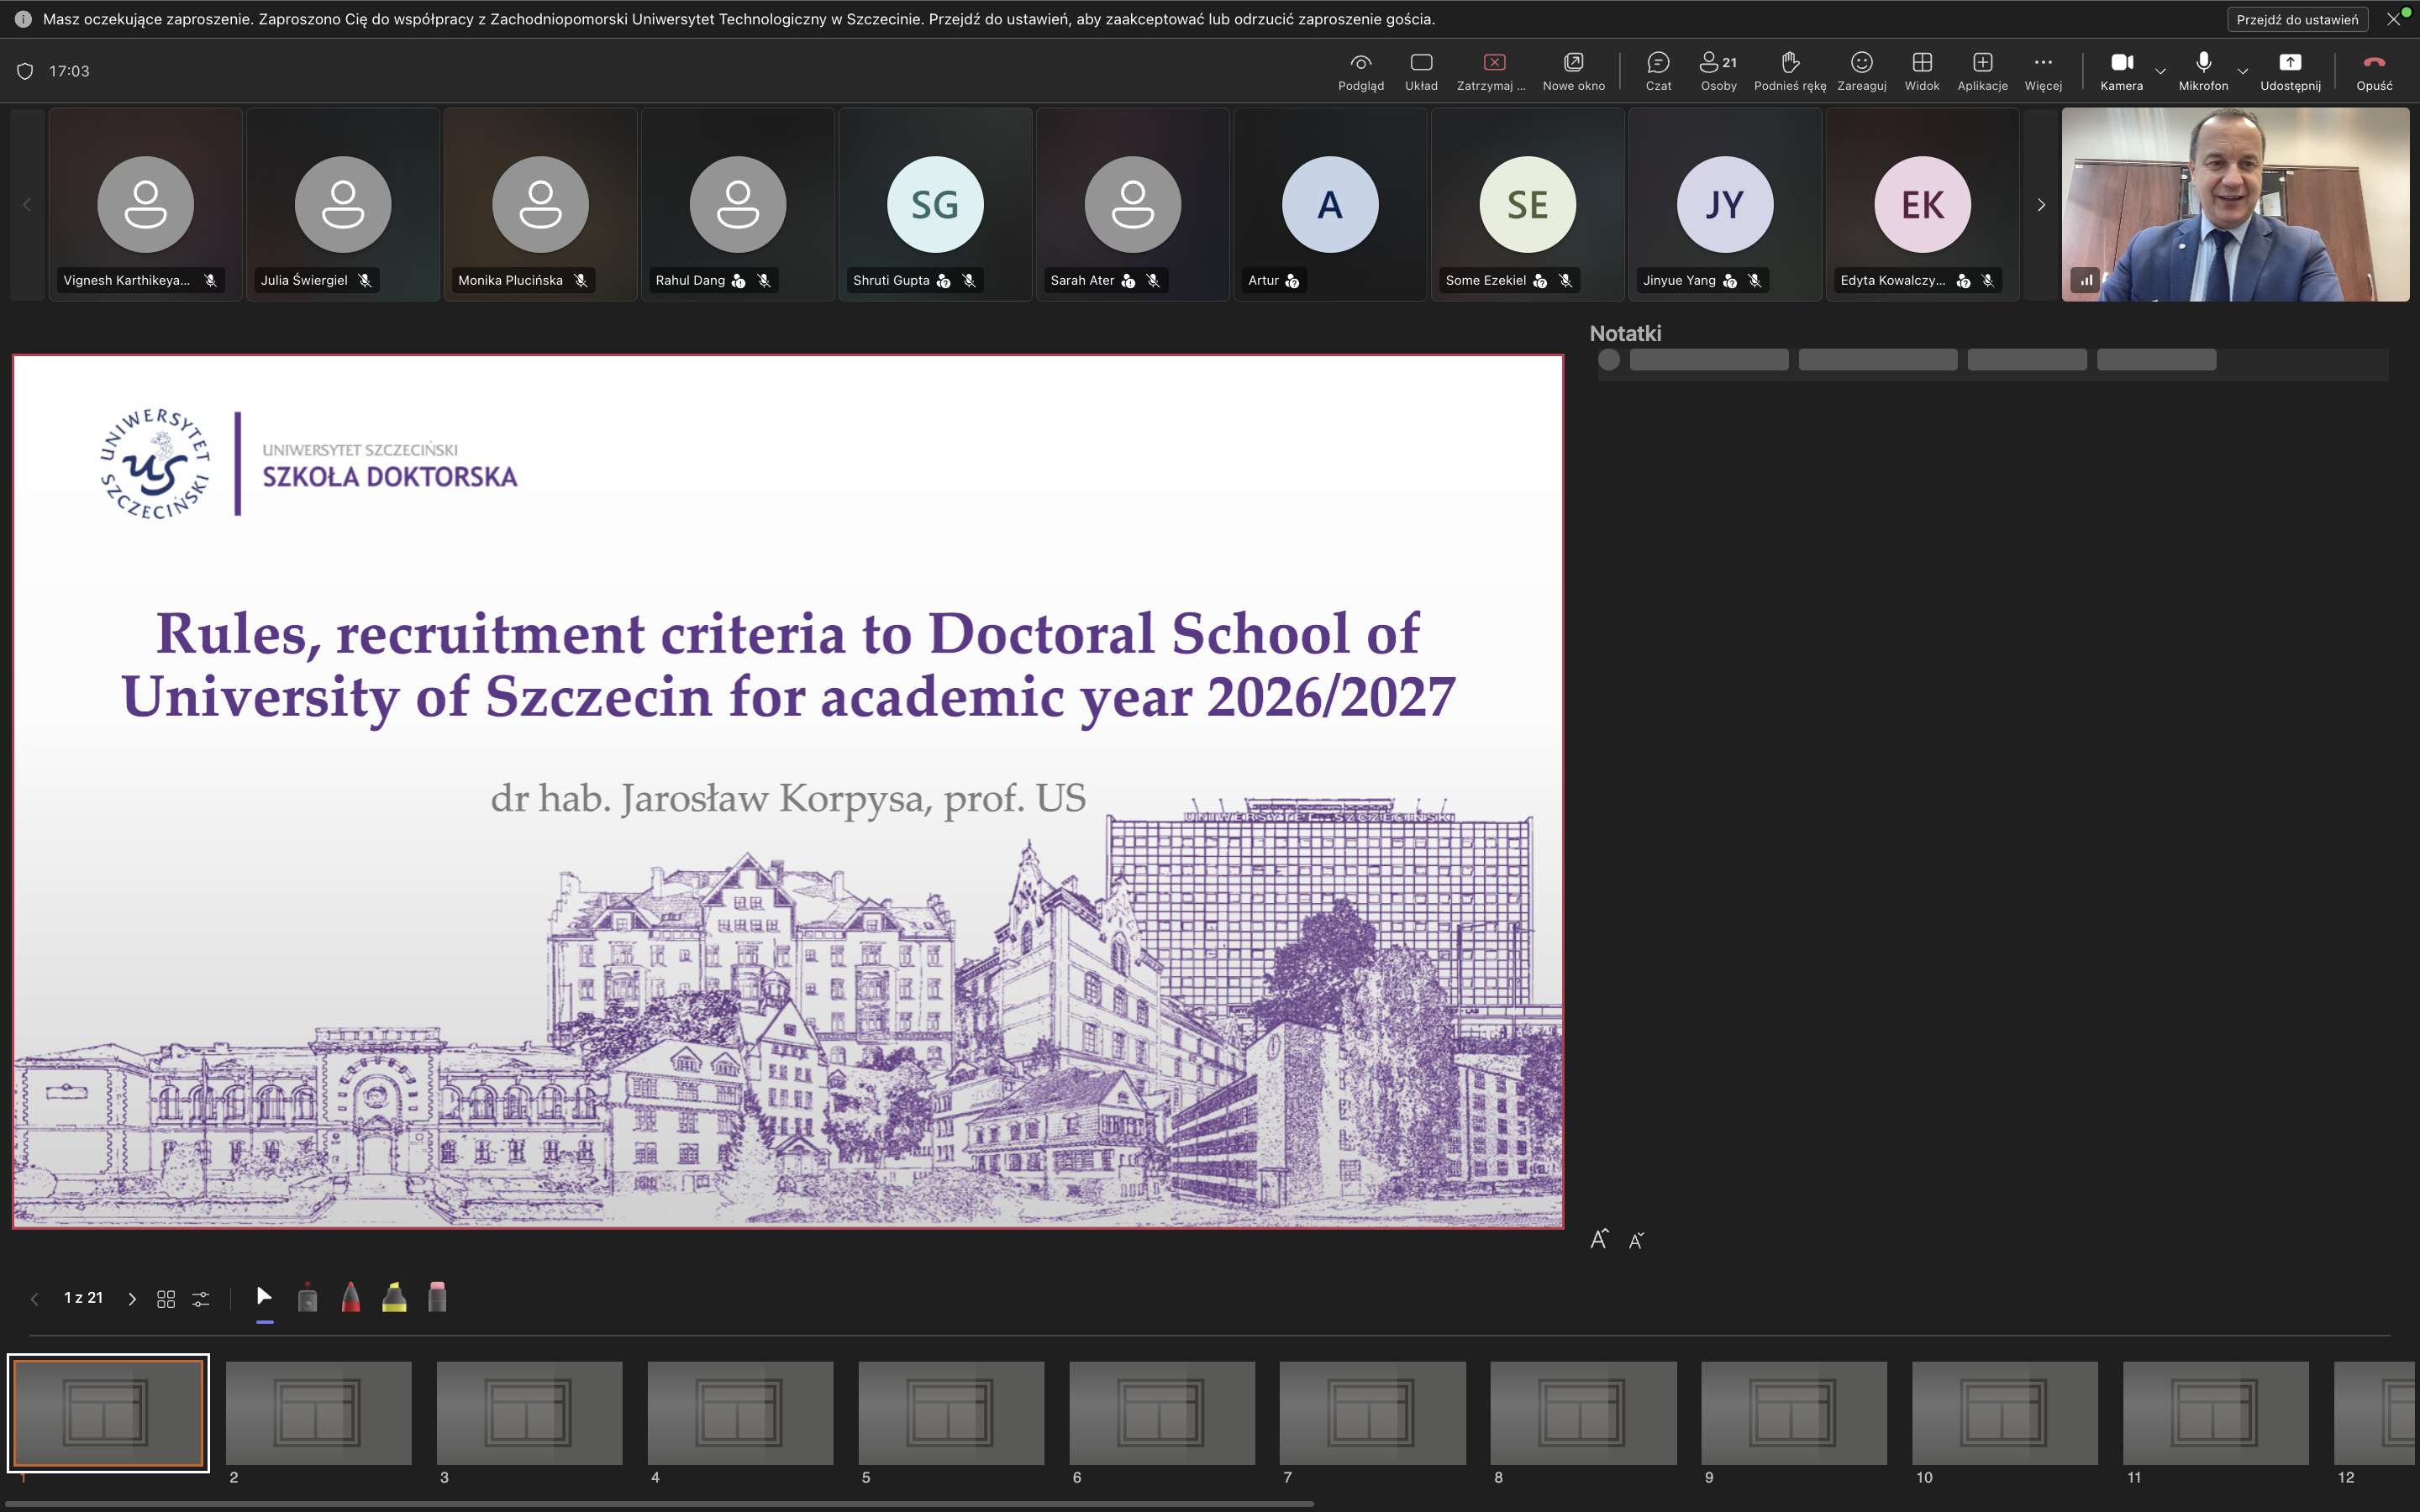Show next participants with right chevron
The width and height of the screenshot is (2420, 1512).
click(x=2041, y=205)
